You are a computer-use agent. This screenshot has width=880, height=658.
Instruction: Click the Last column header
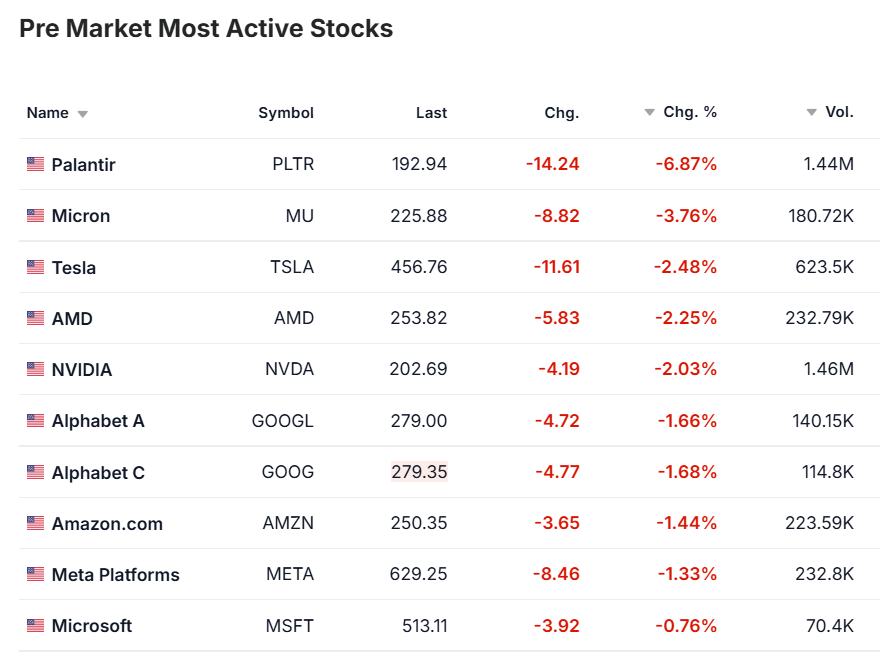tap(431, 113)
